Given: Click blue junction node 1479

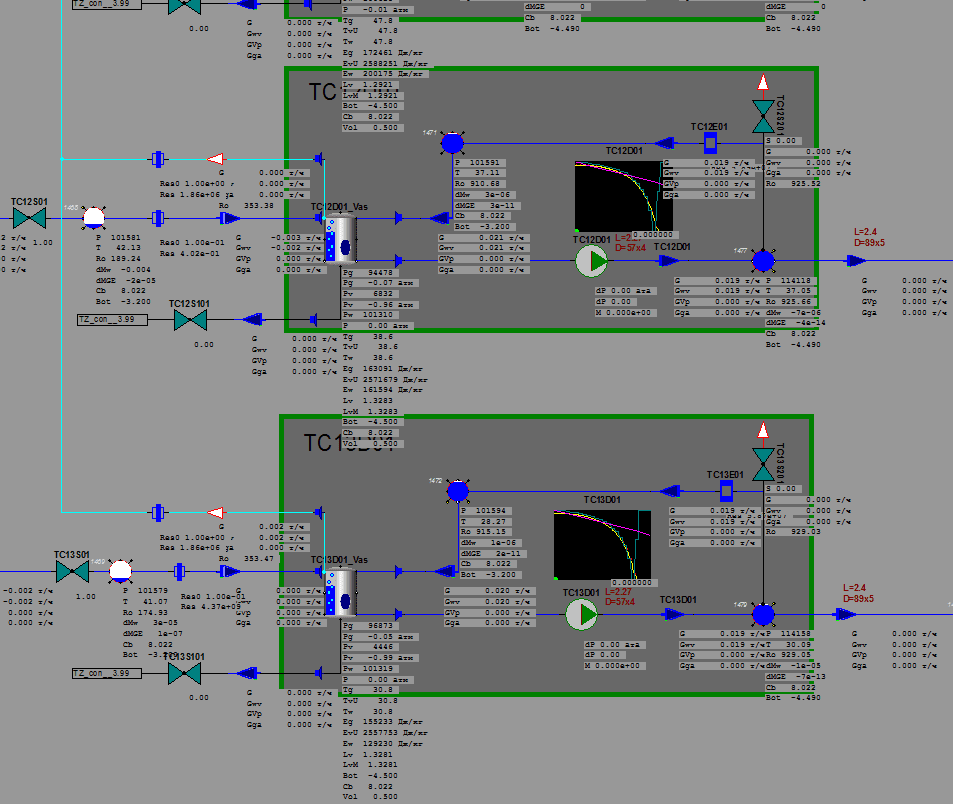Looking at the screenshot, I should [x=763, y=614].
